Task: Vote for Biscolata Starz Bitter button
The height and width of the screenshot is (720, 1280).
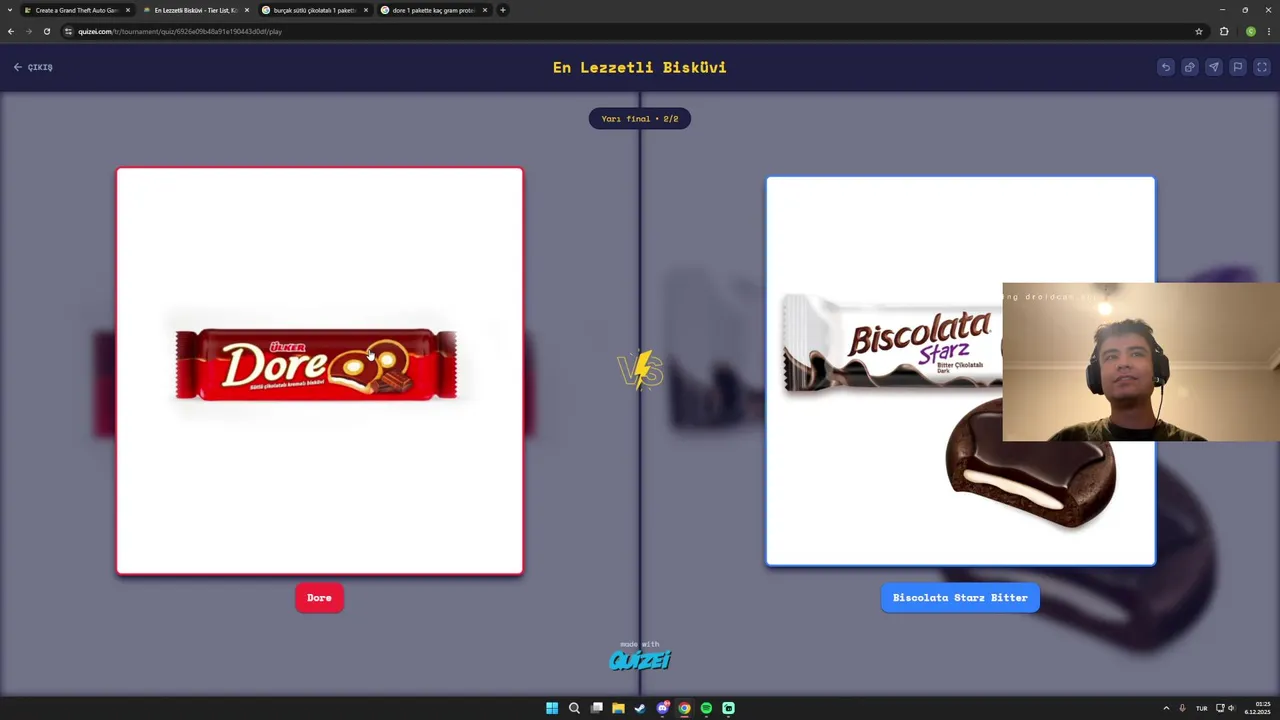Action: click(960, 598)
